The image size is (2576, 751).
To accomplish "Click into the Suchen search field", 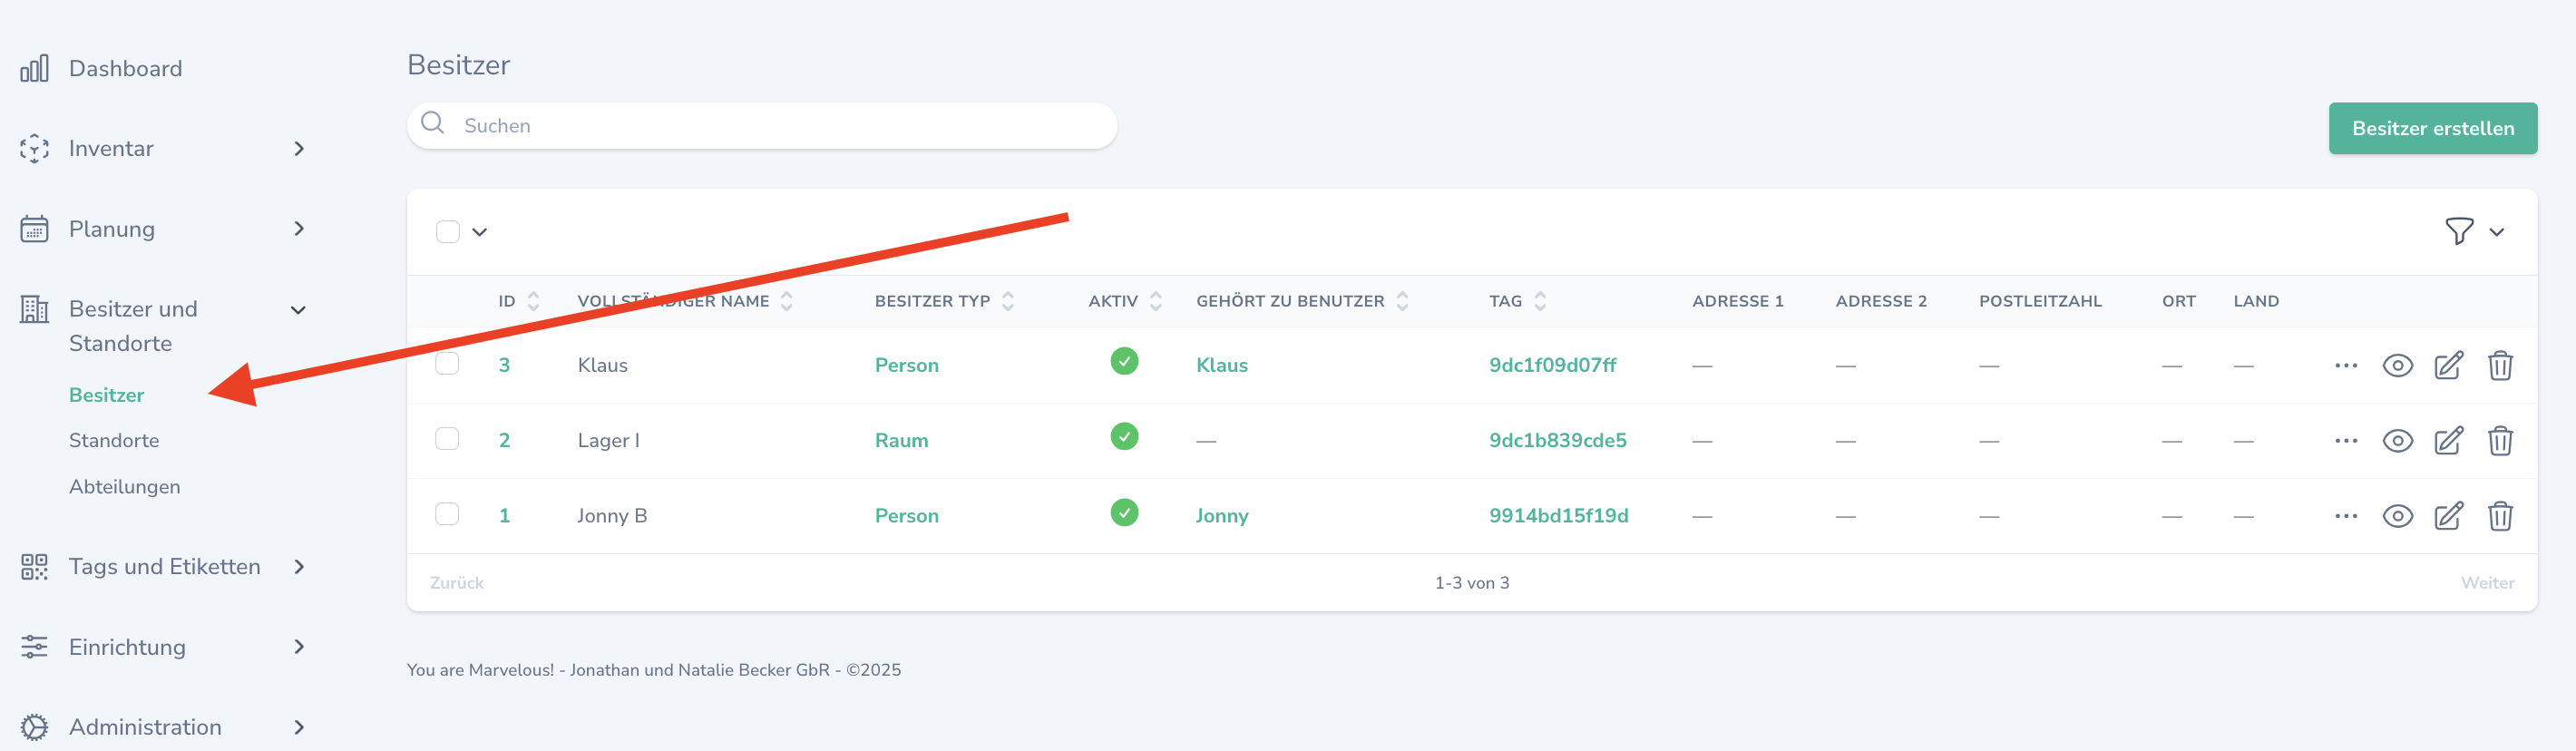I will coord(780,126).
